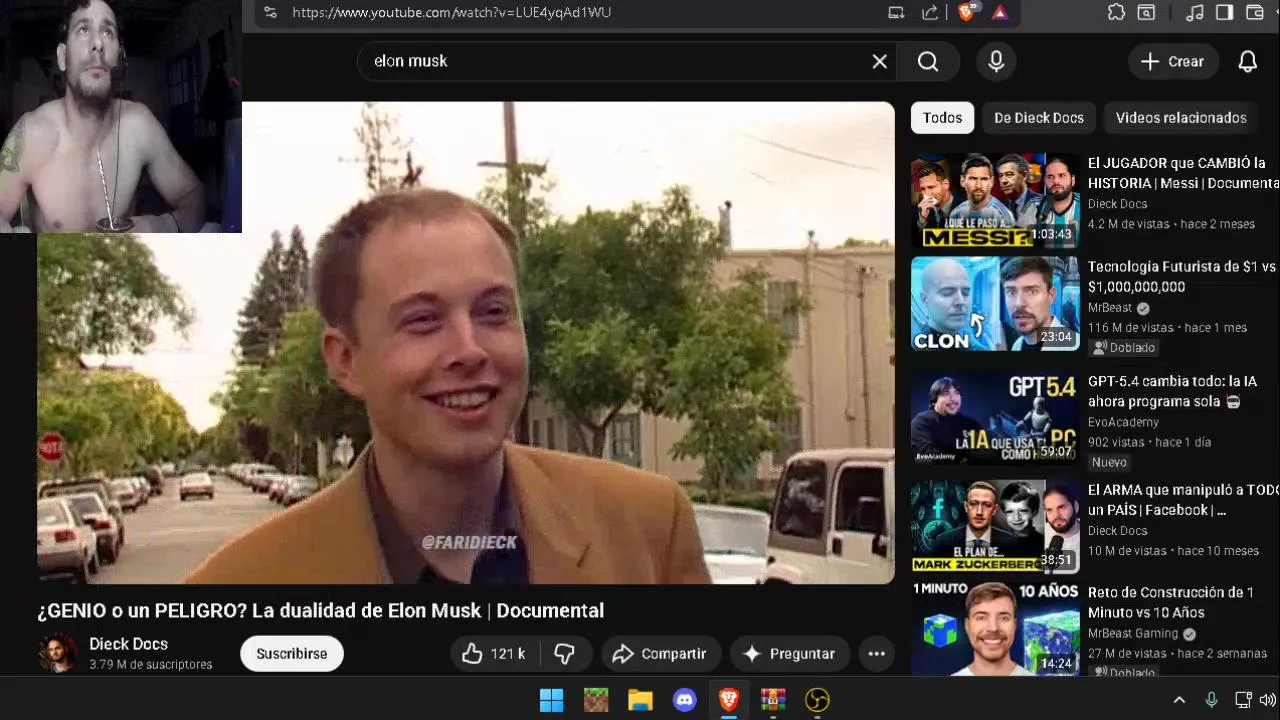Open 1 Minuto vs 10 Años thumbnail

coord(995,630)
